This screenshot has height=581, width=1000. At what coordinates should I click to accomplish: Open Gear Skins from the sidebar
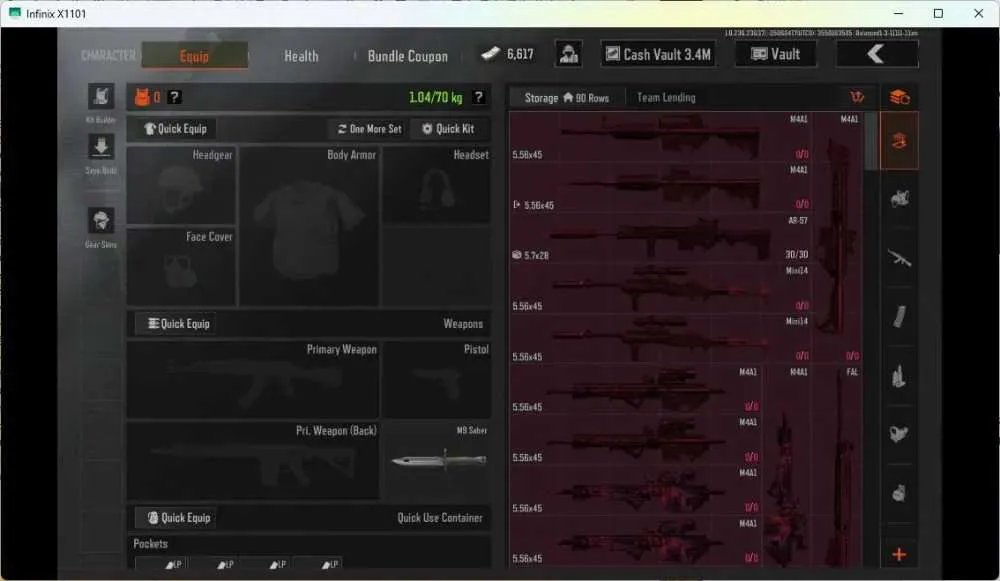pyautogui.click(x=101, y=221)
